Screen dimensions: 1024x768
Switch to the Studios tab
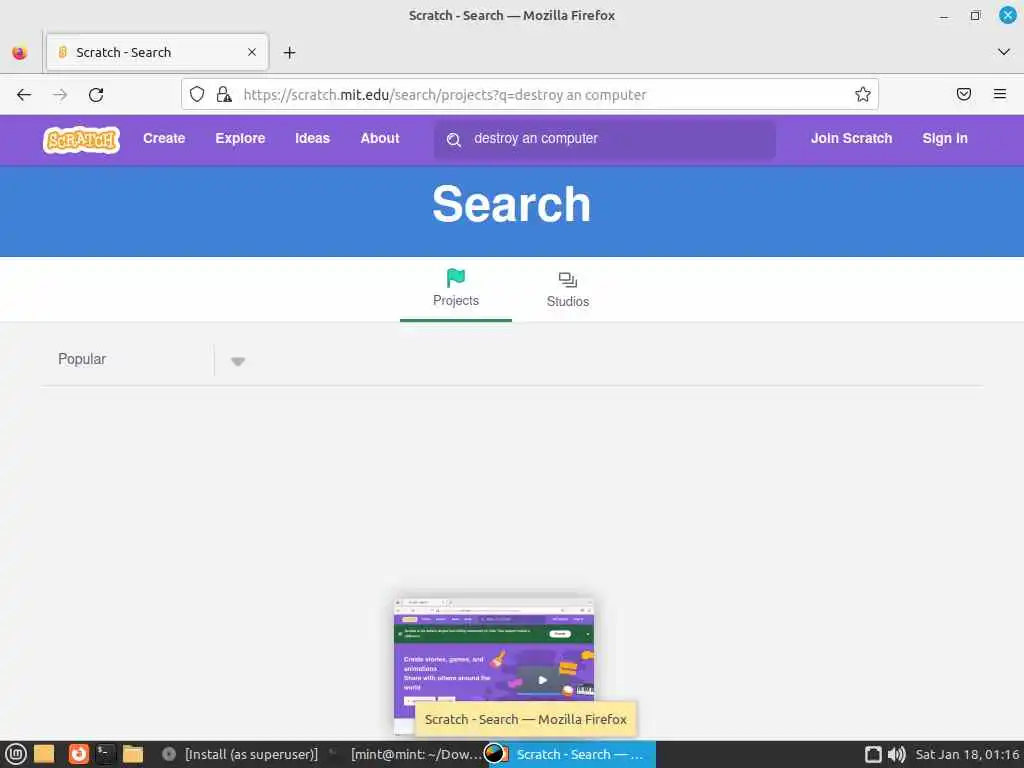(x=568, y=289)
